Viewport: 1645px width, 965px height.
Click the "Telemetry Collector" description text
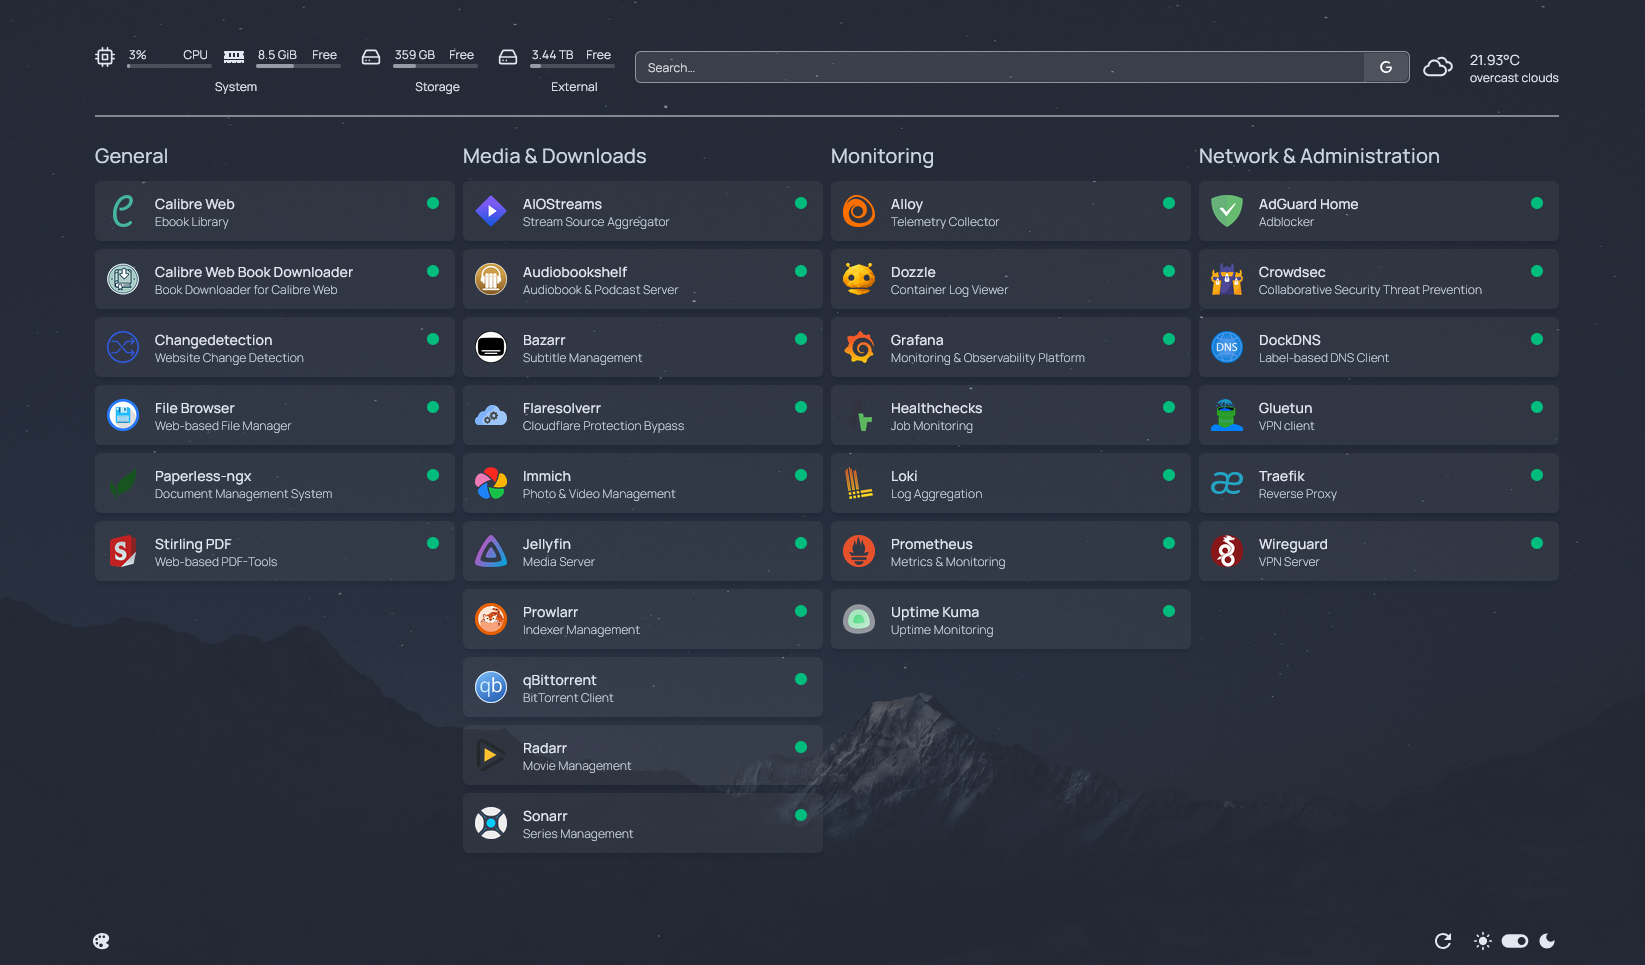(945, 222)
